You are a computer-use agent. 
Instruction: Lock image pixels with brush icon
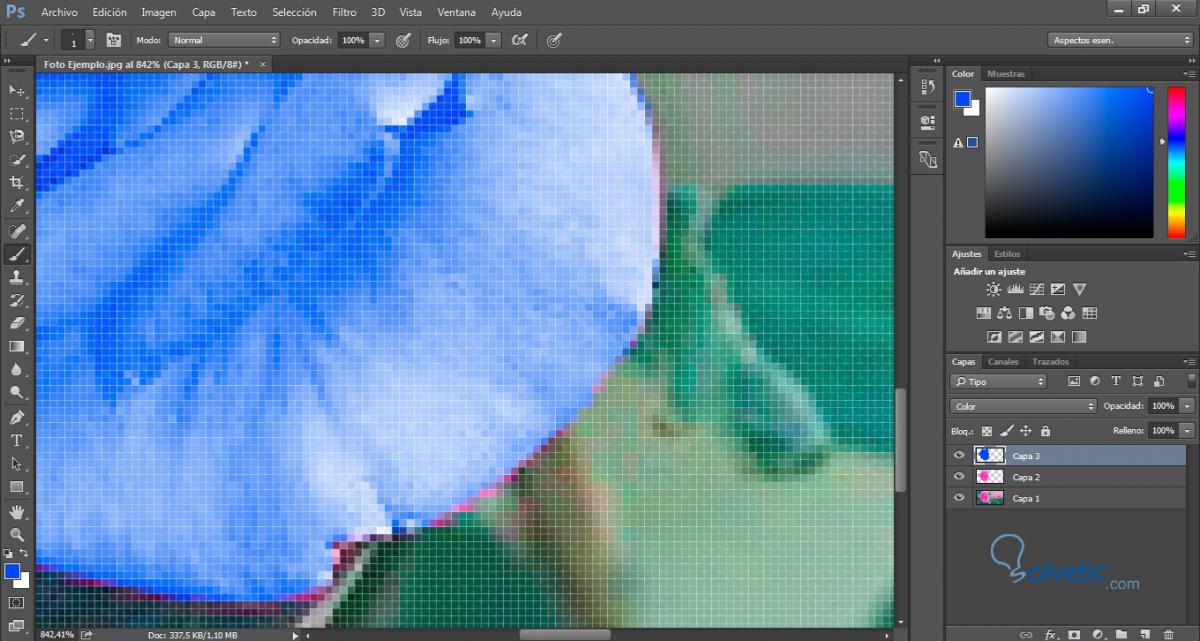pyautogui.click(x=1006, y=431)
